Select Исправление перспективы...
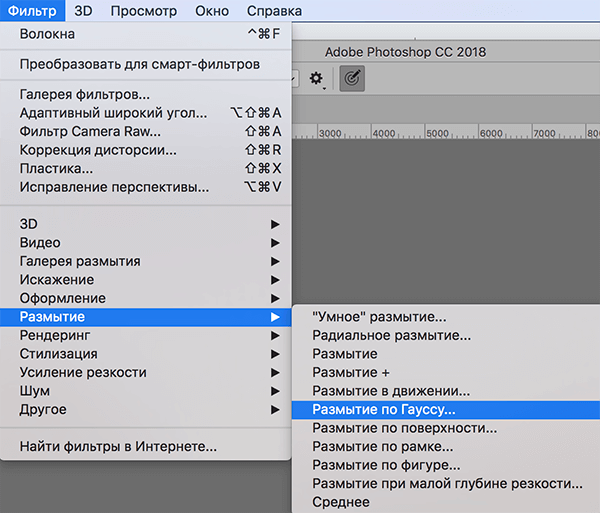The width and height of the screenshot is (600, 513). click(x=146, y=187)
